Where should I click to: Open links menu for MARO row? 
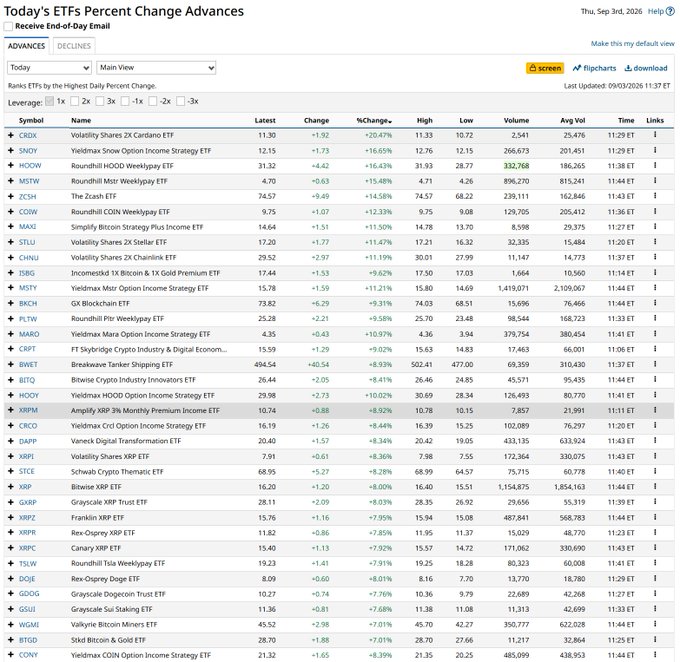pyautogui.click(x=655, y=334)
